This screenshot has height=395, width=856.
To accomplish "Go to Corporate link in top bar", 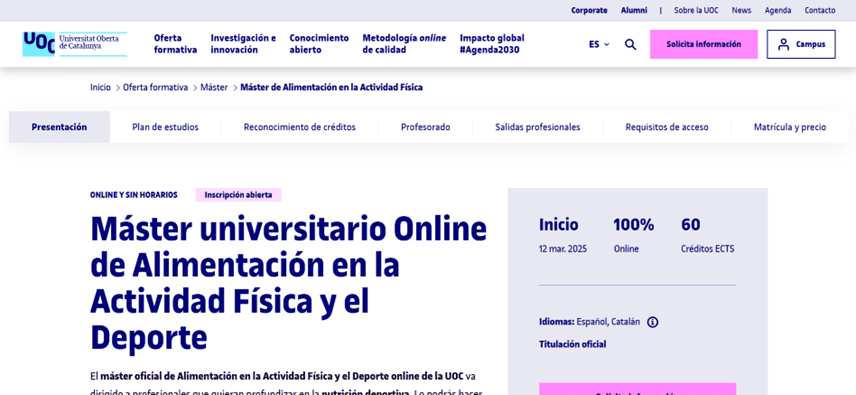I will pyautogui.click(x=589, y=10).
